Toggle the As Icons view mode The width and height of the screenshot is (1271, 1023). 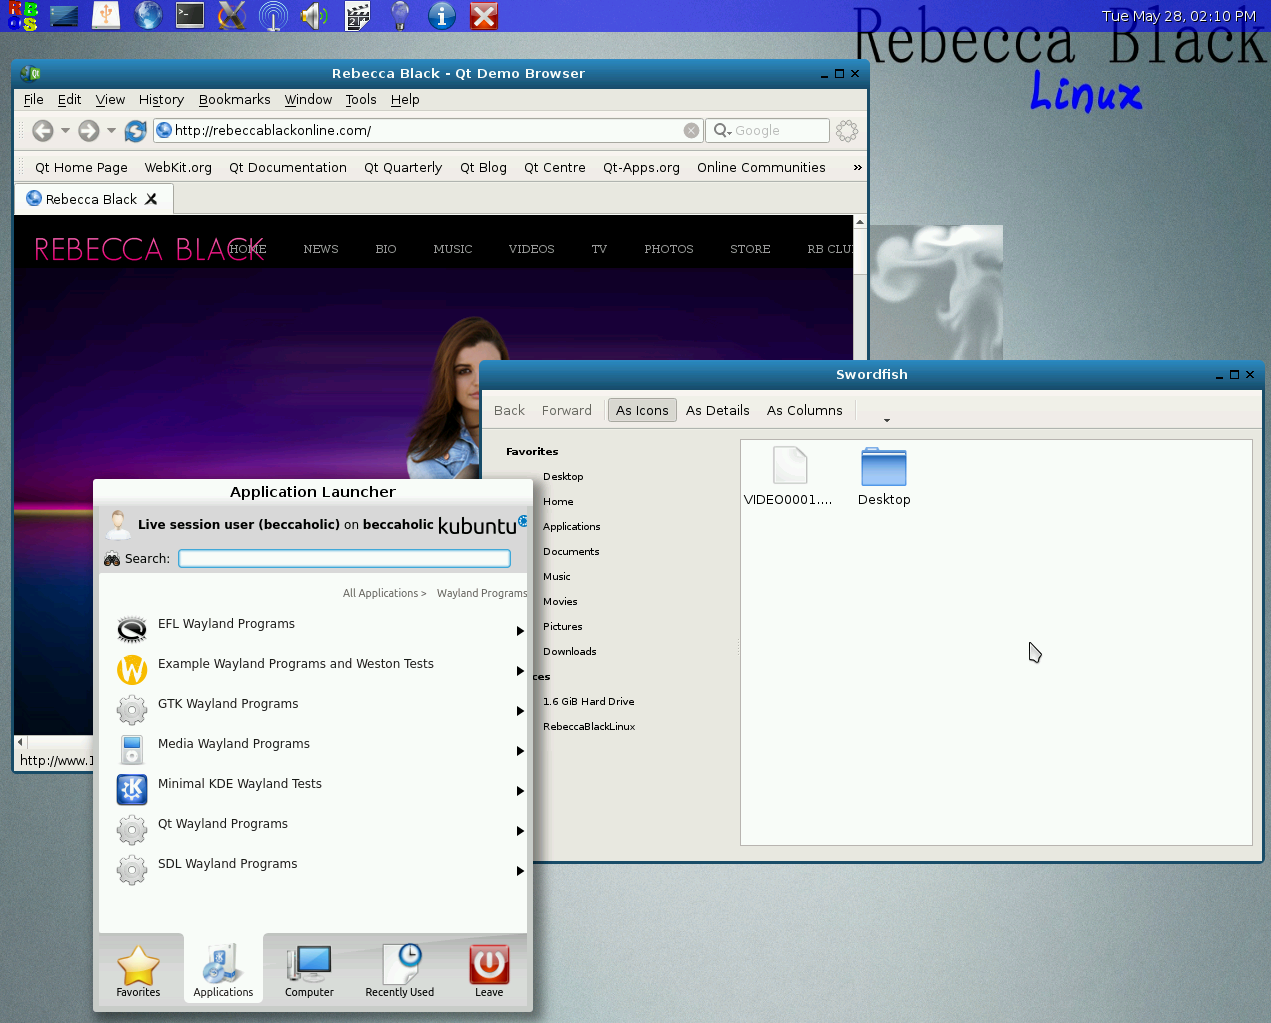pos(642,410)
